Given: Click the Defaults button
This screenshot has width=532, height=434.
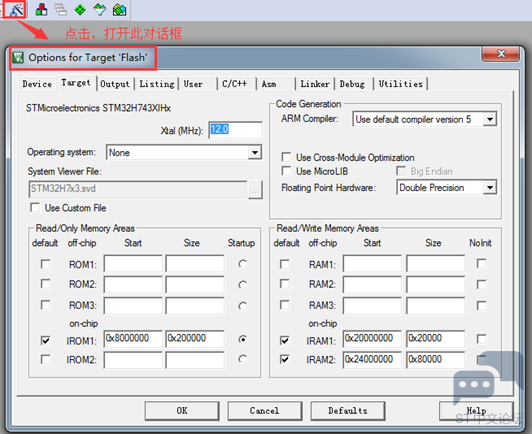Looking at the screenshot, I should click(348, 411).
